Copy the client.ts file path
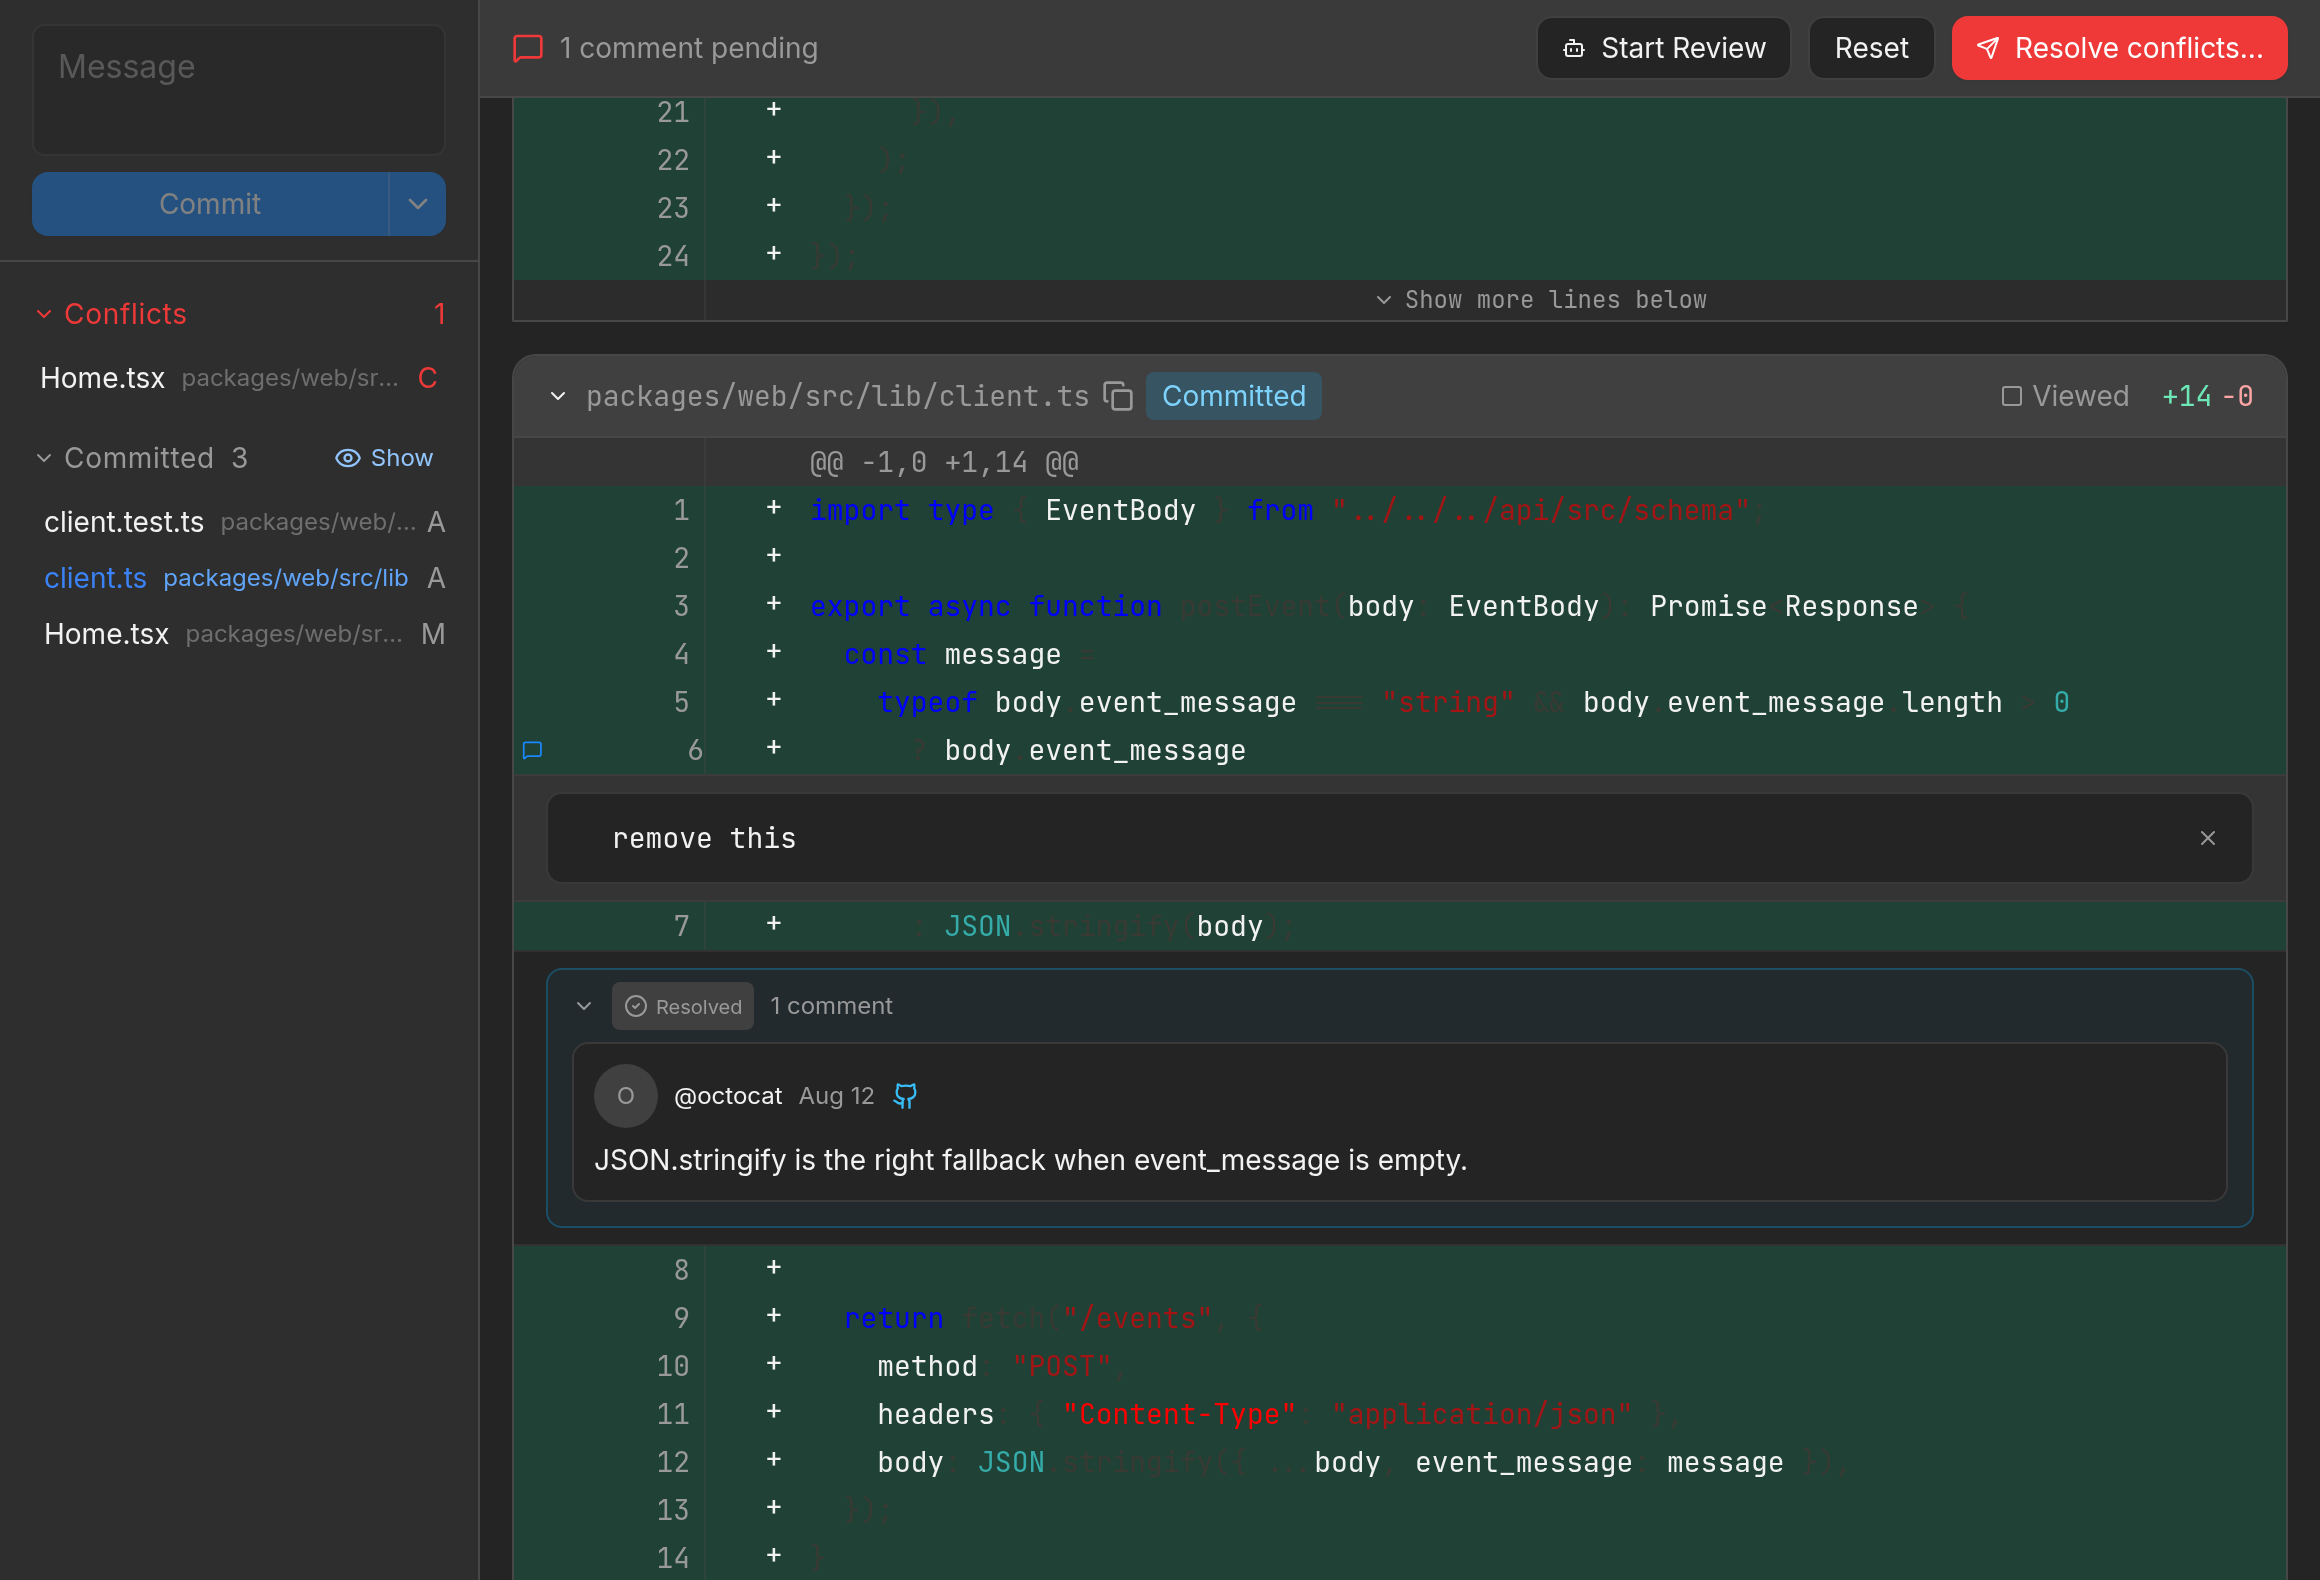 tap(1118, 396)
